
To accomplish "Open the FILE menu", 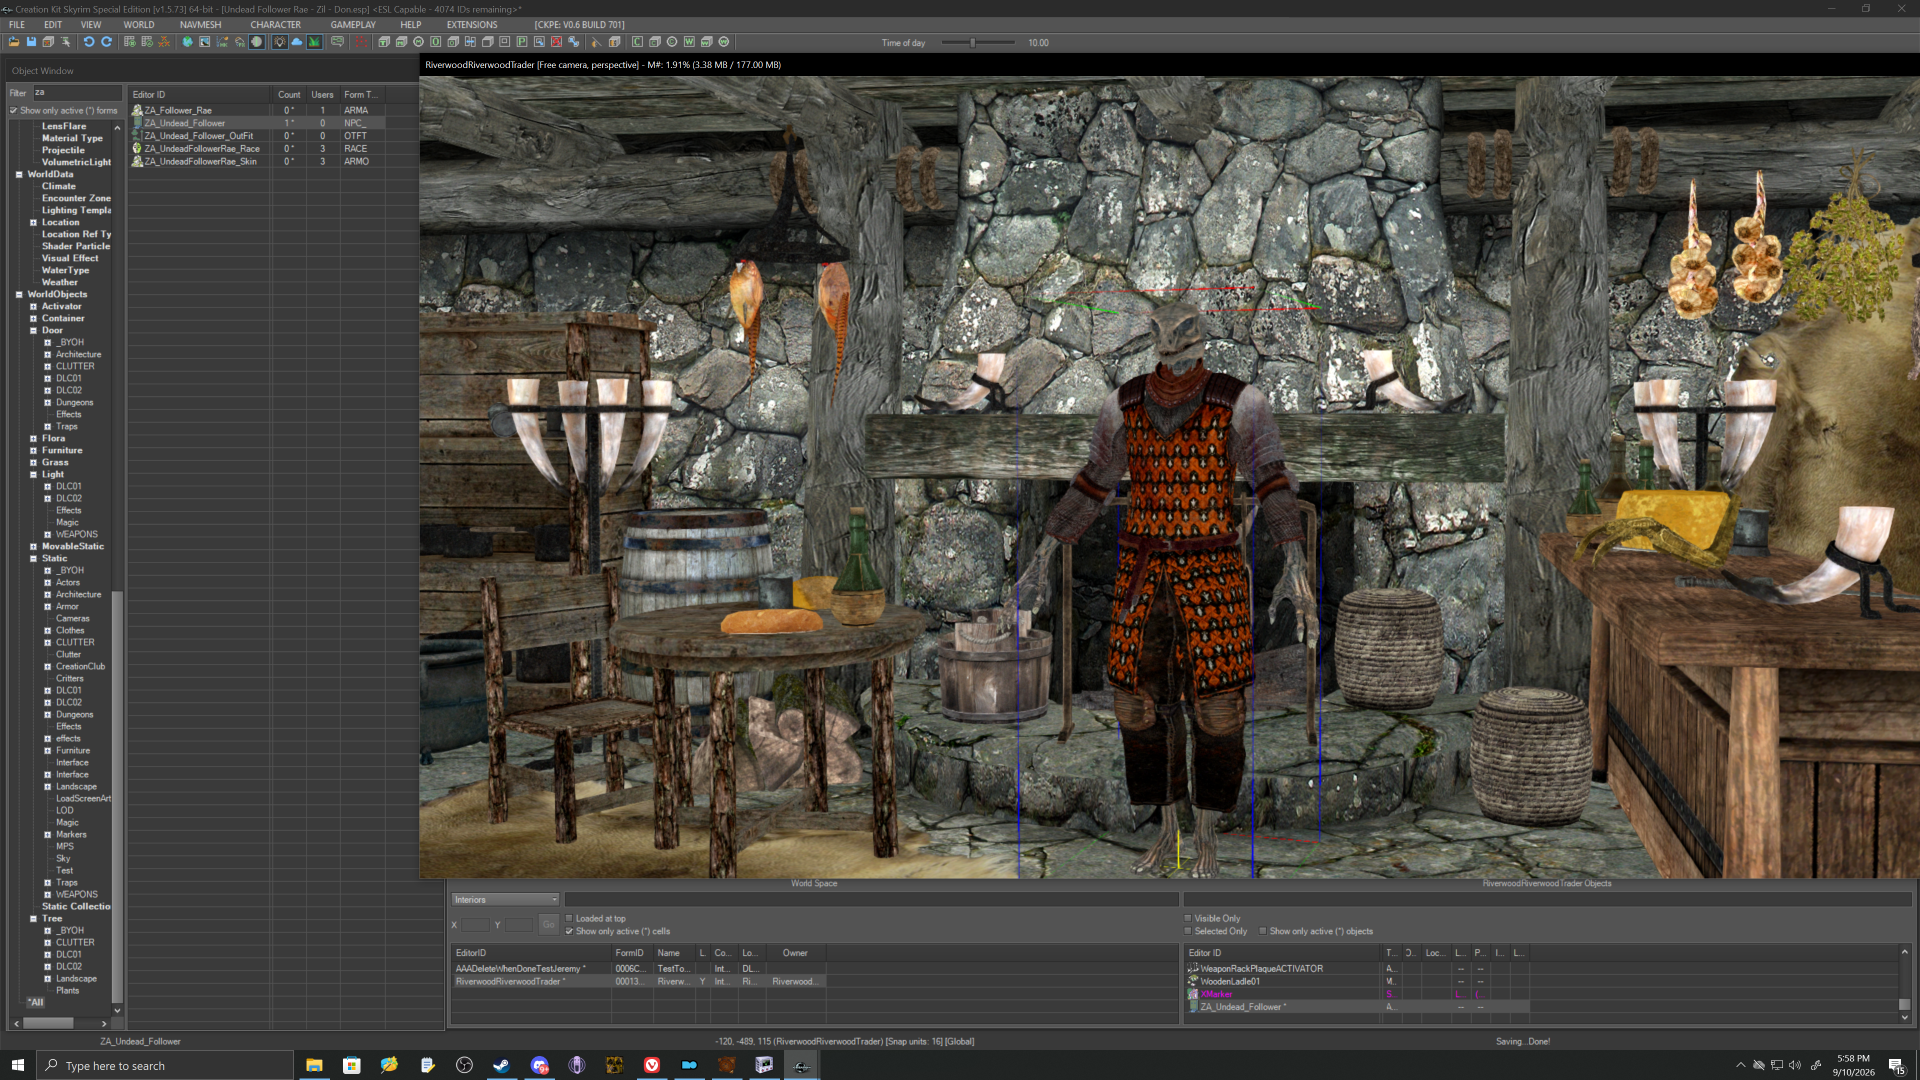I will point(17,25).
